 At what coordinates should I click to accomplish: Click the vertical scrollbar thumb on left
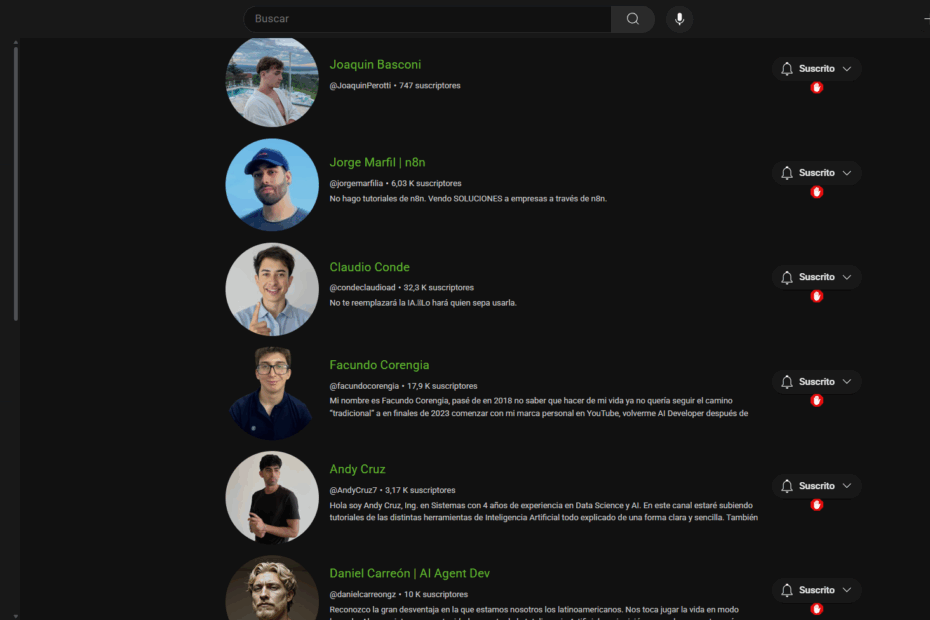tap(15, 184)
